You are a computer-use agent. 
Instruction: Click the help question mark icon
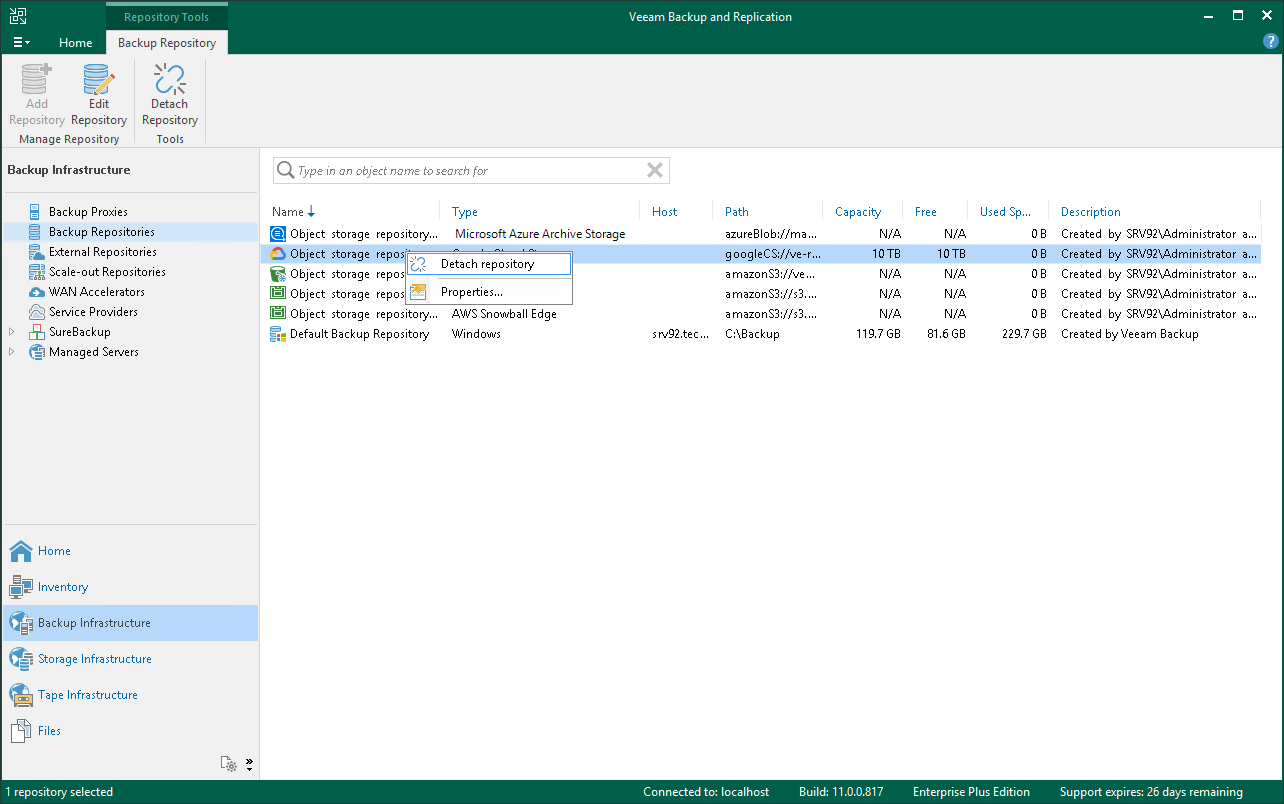pos(1270,42)
